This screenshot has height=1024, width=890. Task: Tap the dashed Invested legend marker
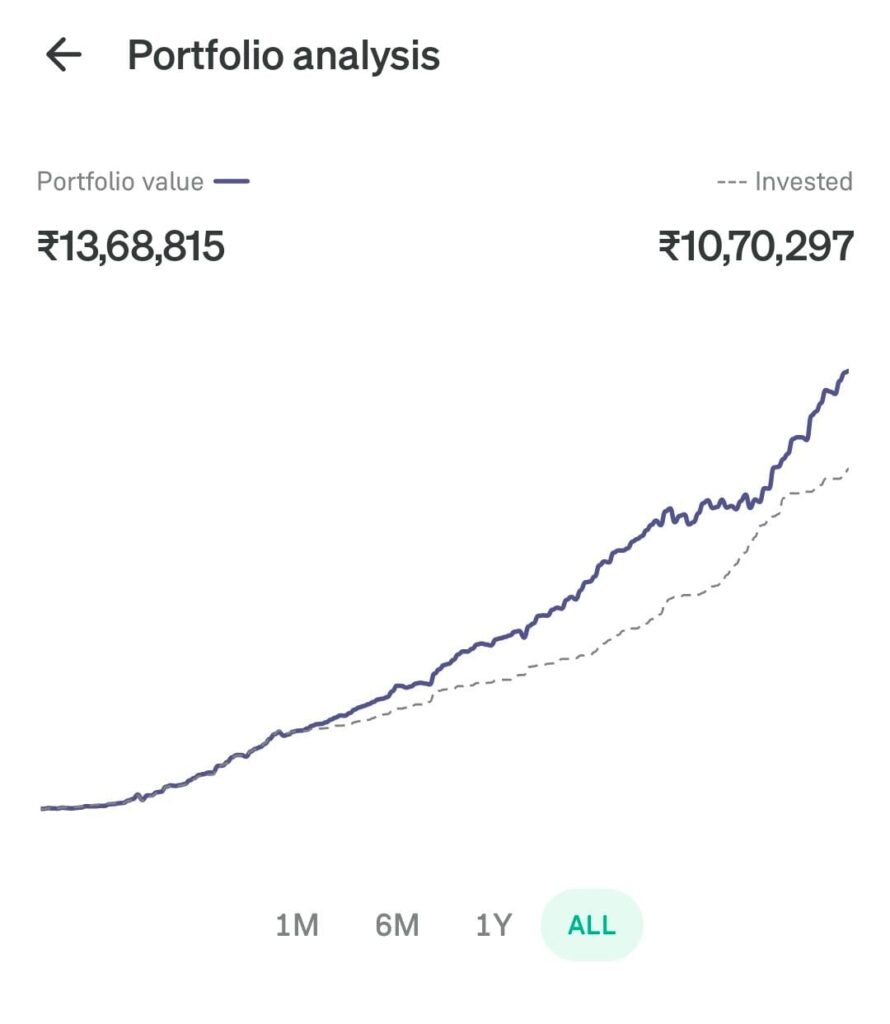tap(731, 182)
